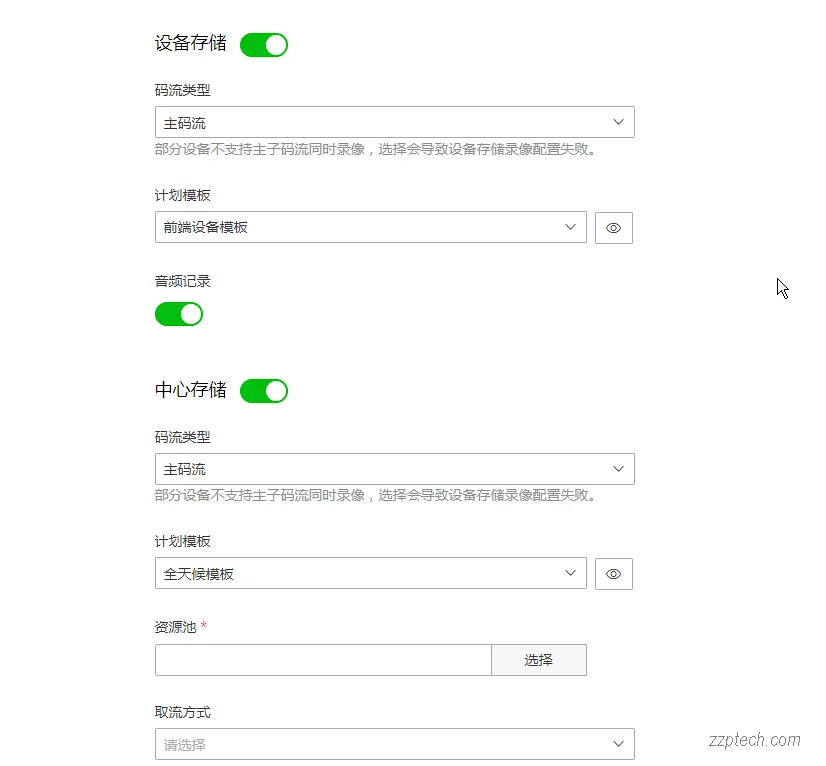The width and height of the screenshot is (826, 766).
Task: Open the 请选择 dropdown for 取流方式
Action: [395, 744]
